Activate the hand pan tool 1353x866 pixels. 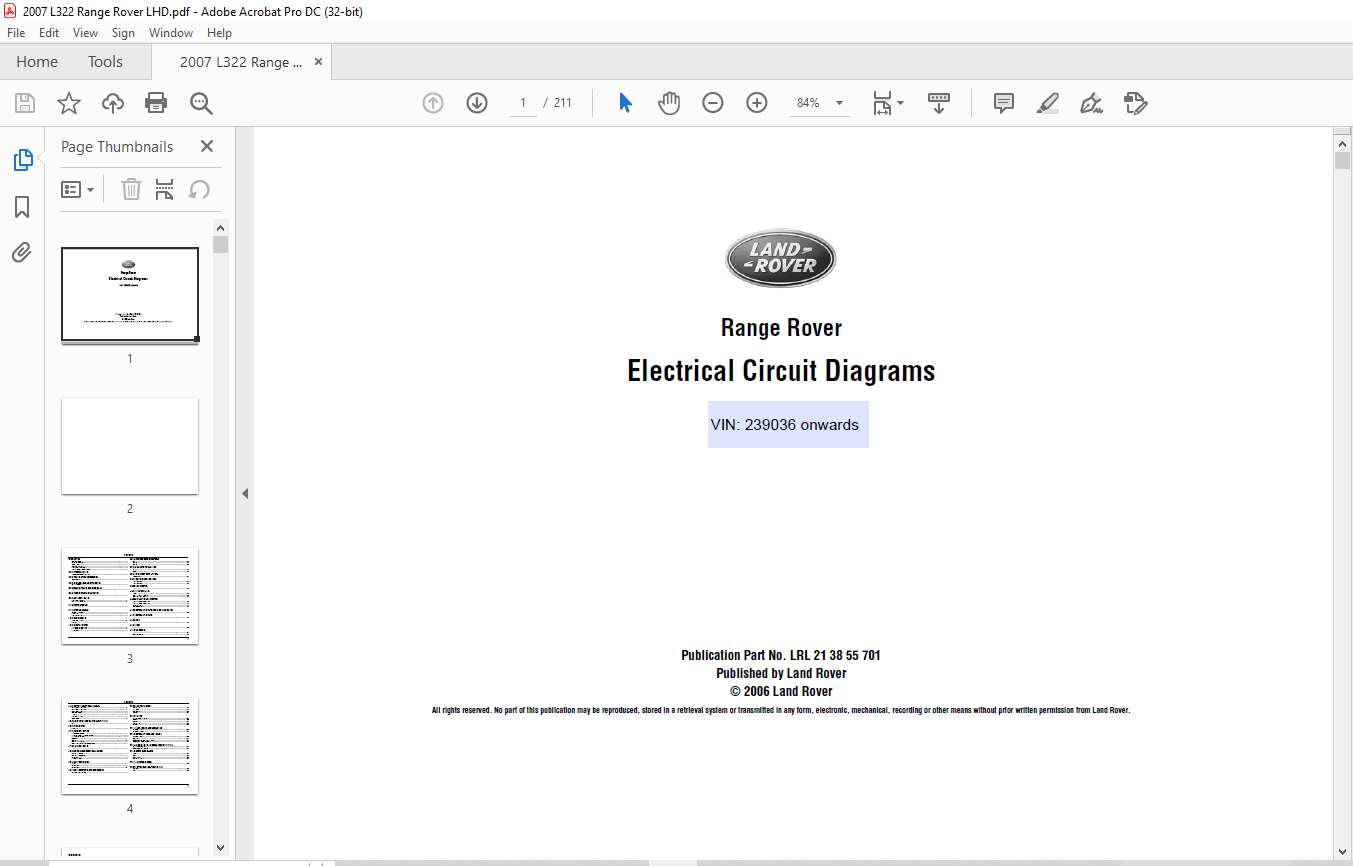pos(669,103)
